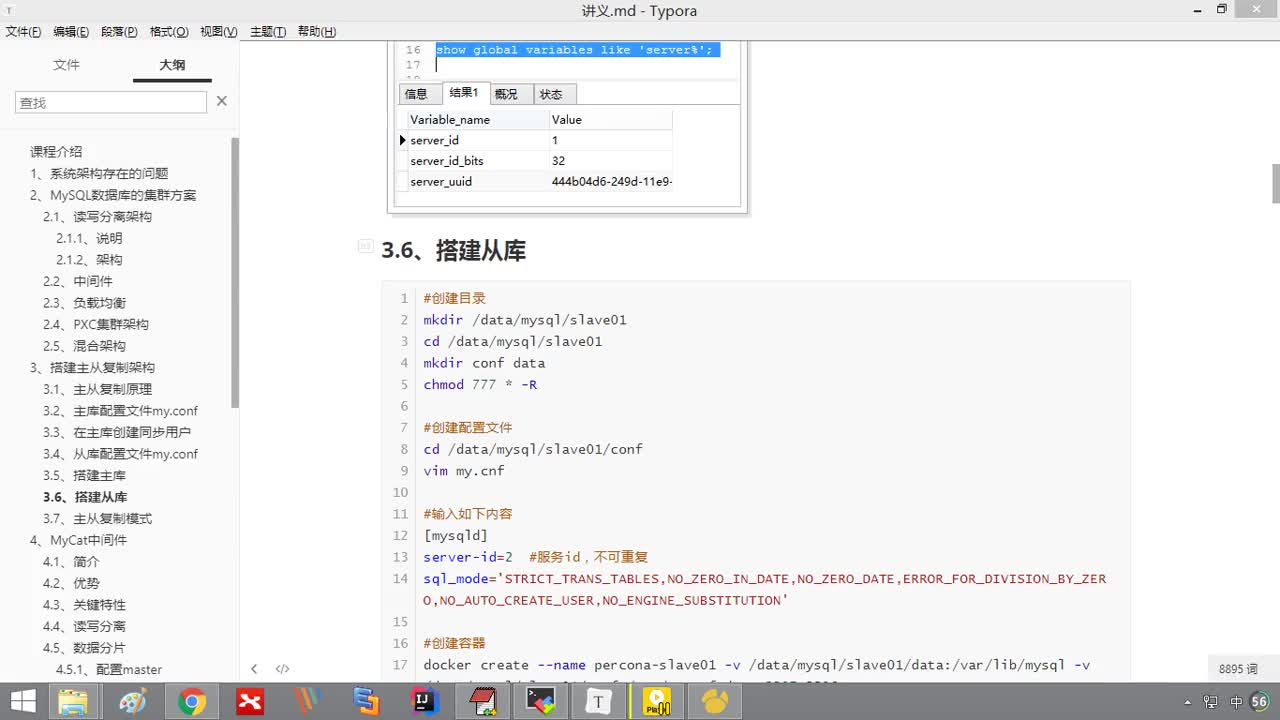
Task: Open the notepad editor taskbar icon
Action: (x=483, y=702)
